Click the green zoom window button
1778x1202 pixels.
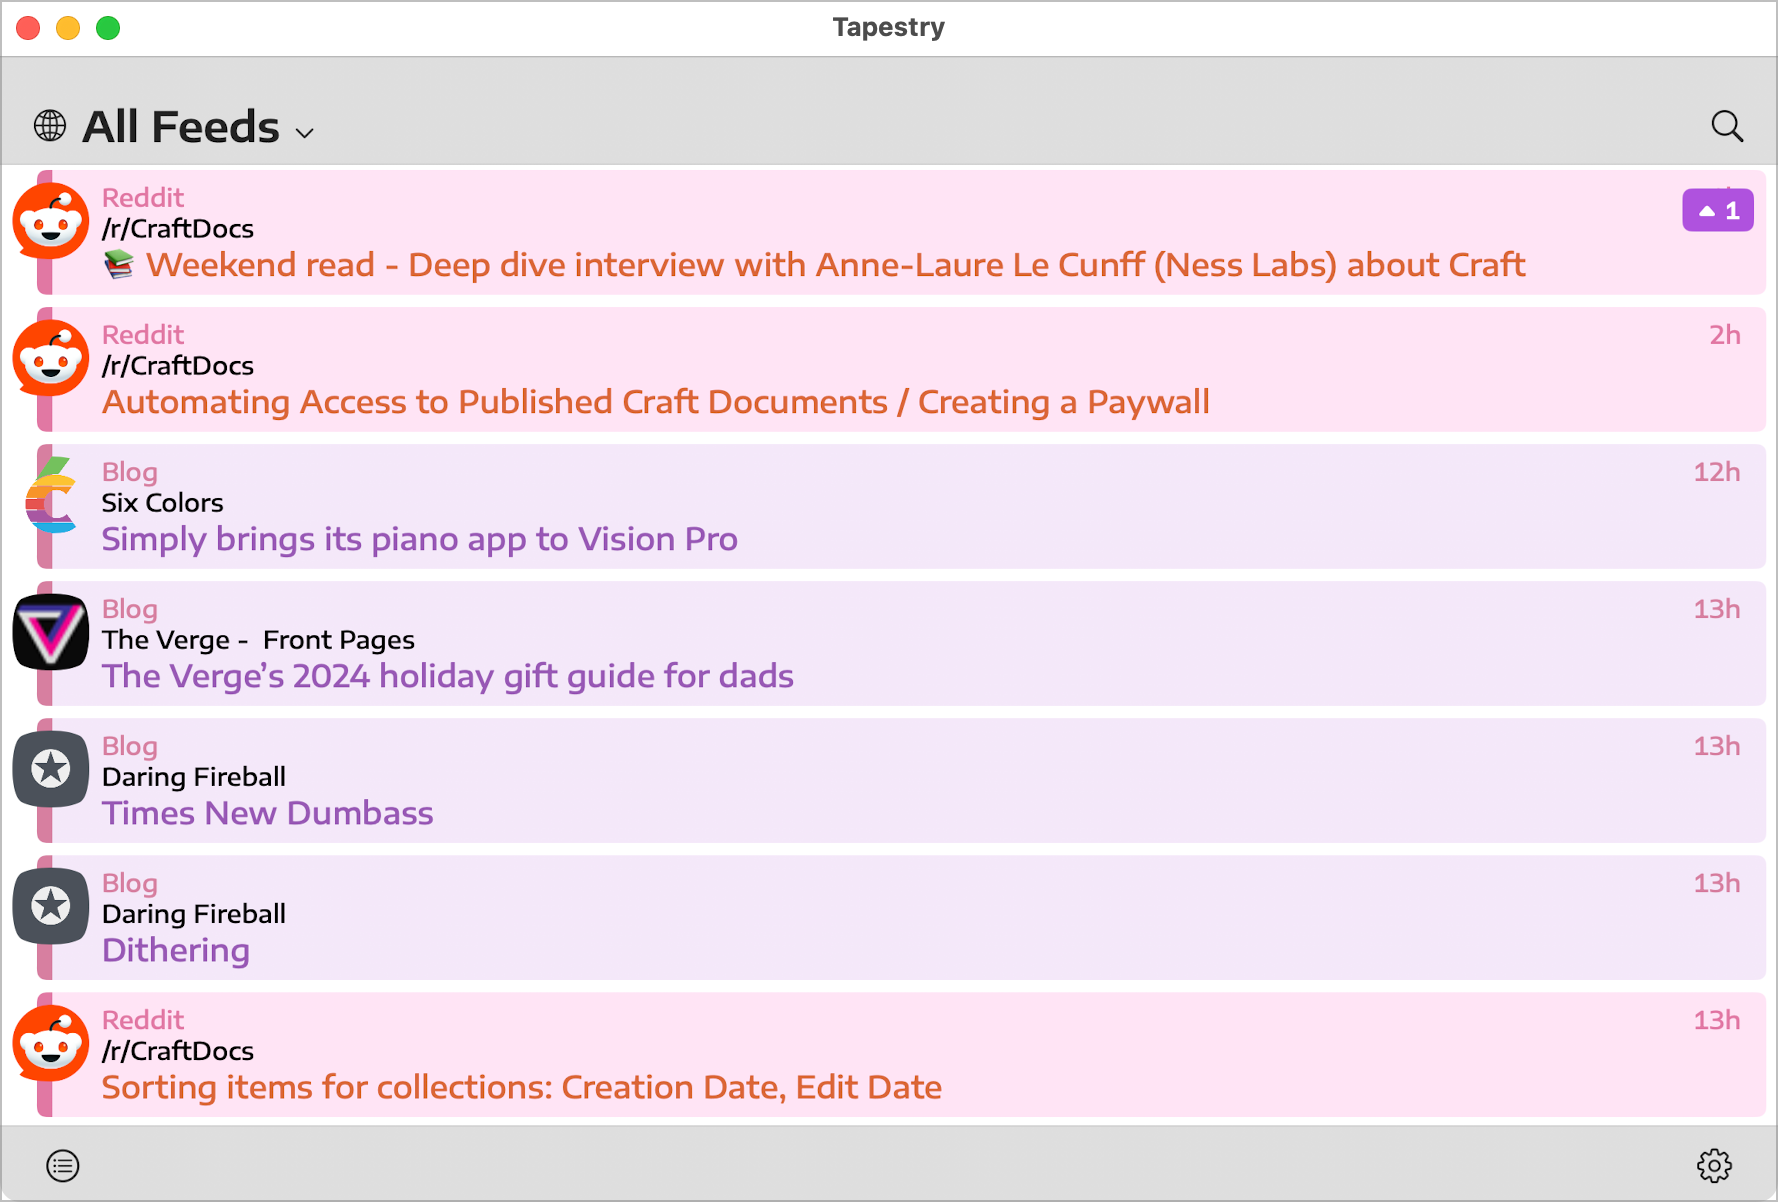coord(108,28)
